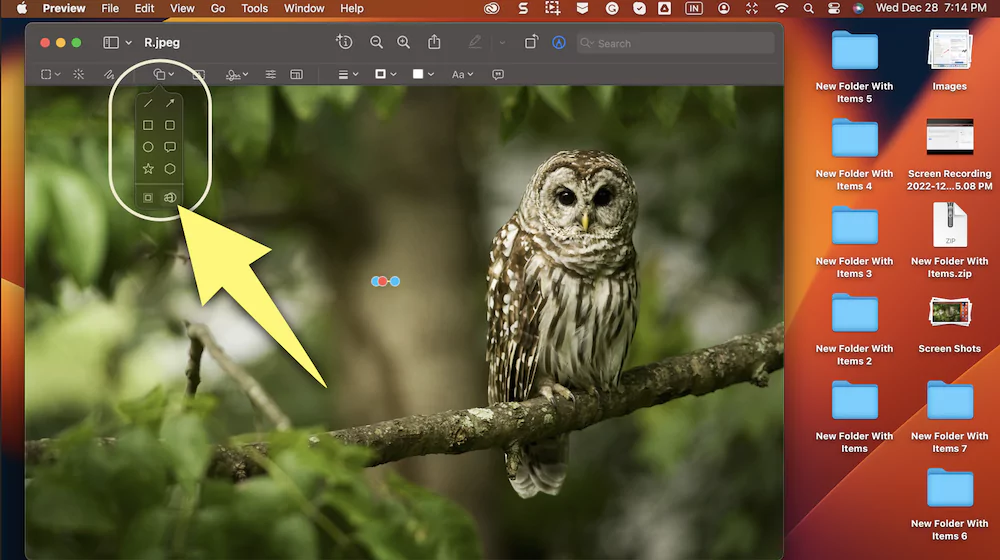Image resolution: width=1000 pixels, height=560 pixels.
Task: Select the Screen Shots stack
Action: click(x=950, y=324)
